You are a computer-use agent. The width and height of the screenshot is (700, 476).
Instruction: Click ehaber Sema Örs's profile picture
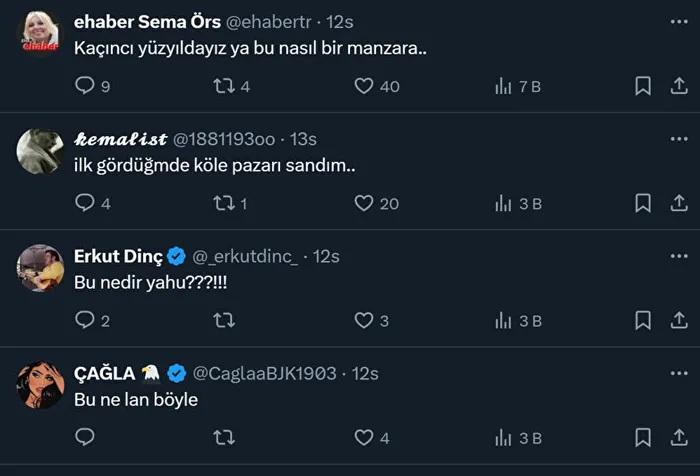(41, 34)
